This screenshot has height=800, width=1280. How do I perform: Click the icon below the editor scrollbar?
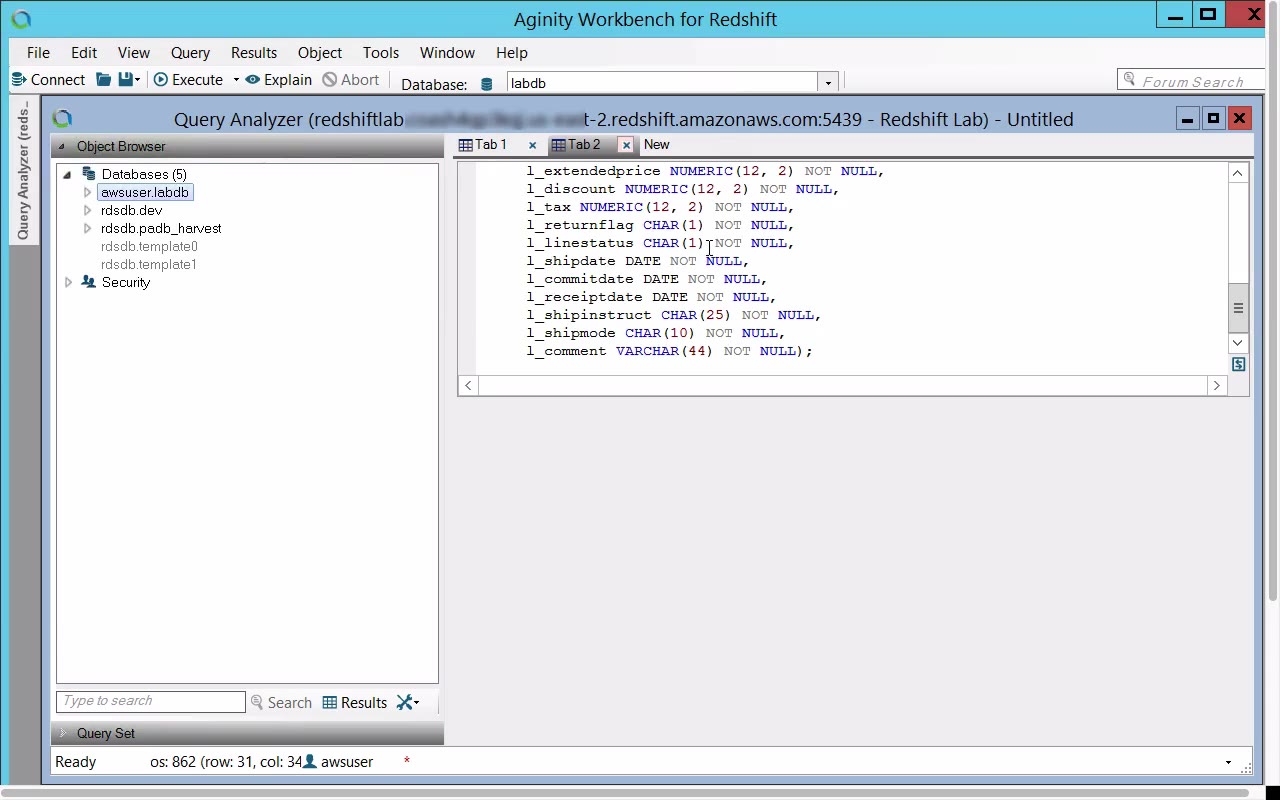(x=1238, y=365)
